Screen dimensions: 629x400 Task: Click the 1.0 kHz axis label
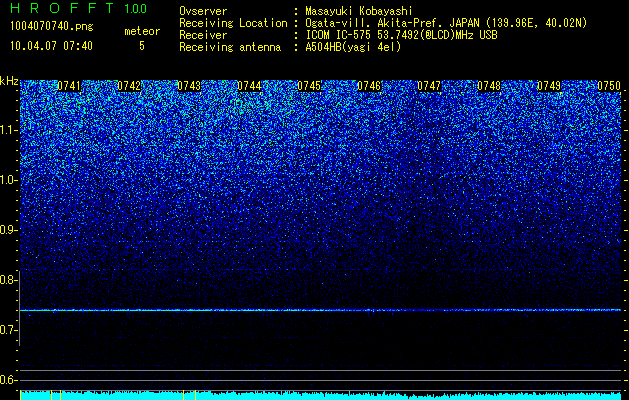pos(9,180)
